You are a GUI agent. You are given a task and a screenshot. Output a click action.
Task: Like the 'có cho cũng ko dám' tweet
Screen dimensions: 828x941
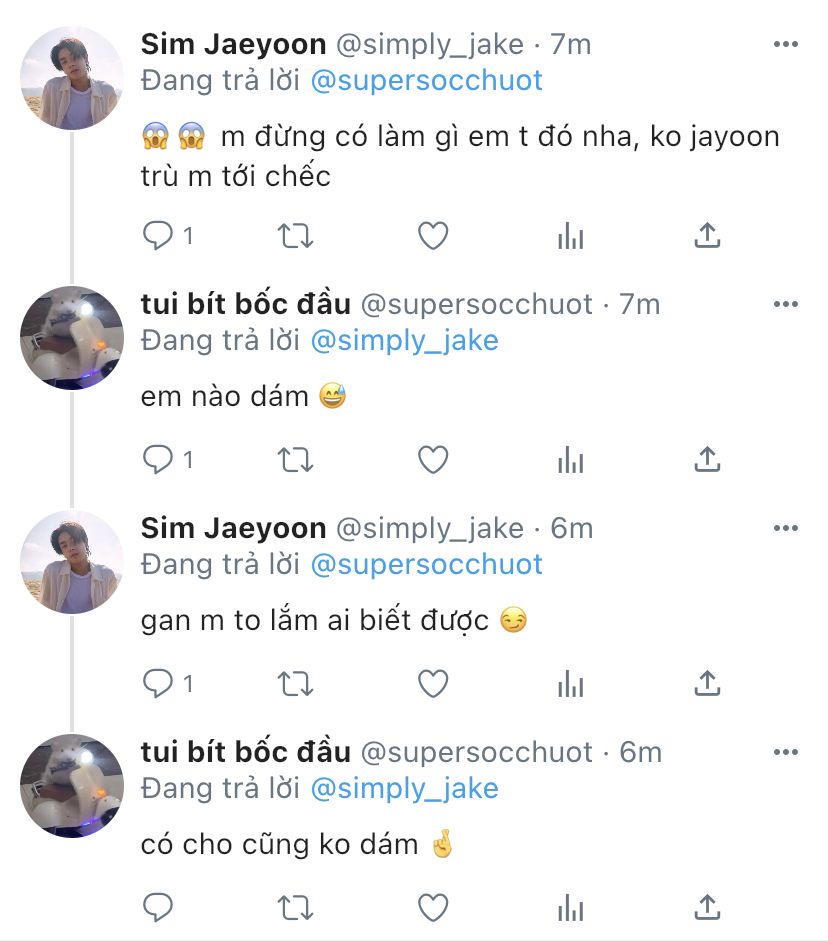click(432, 908)
